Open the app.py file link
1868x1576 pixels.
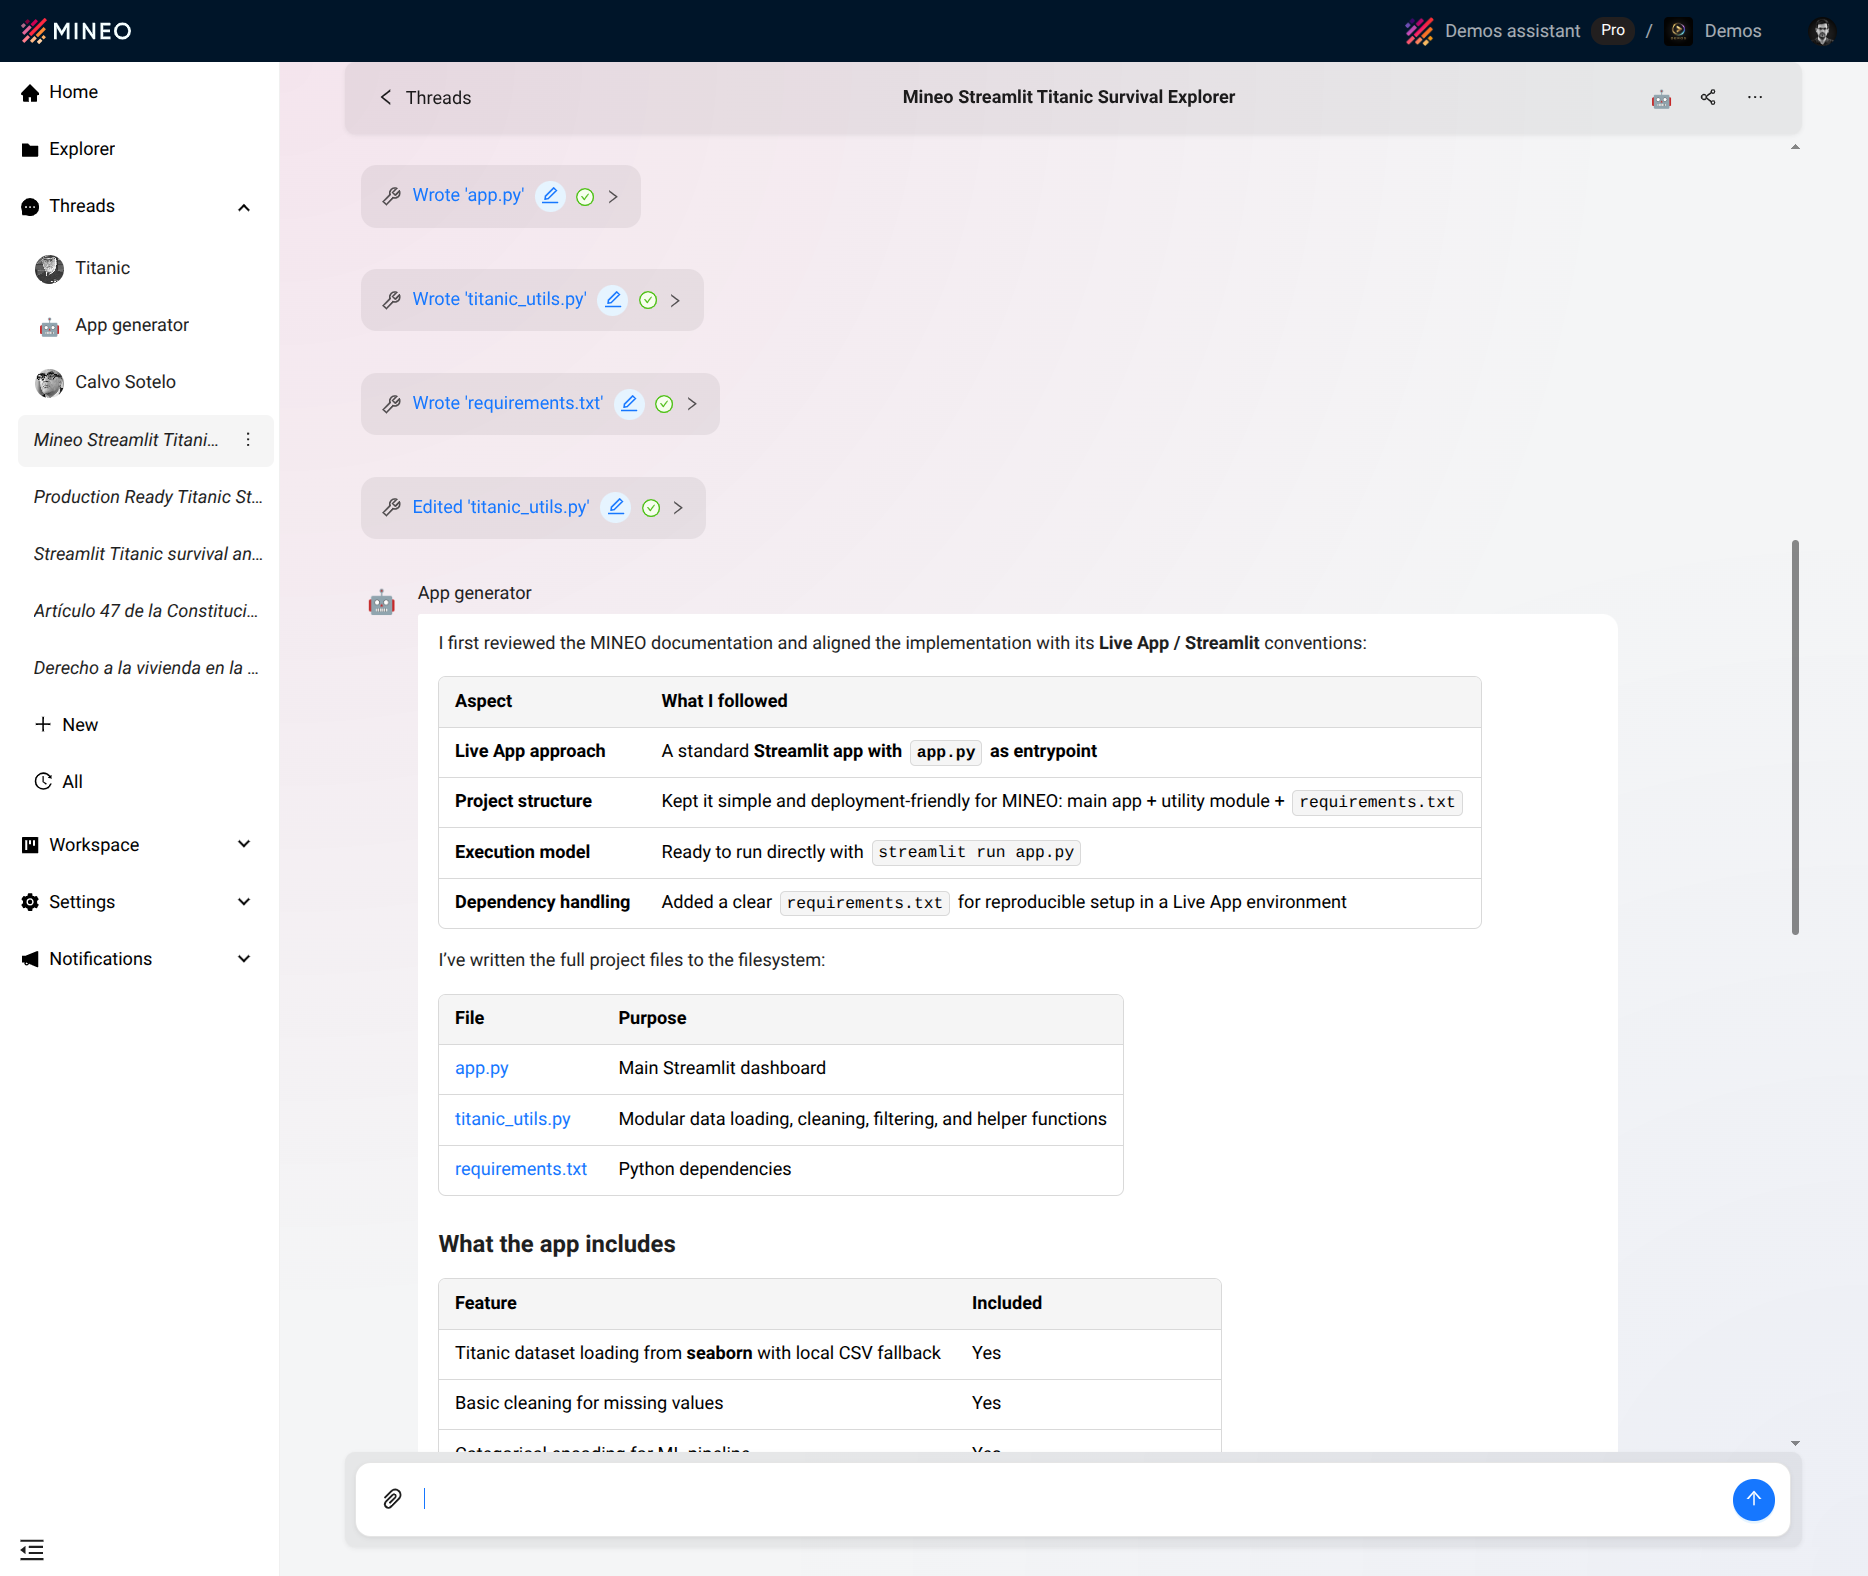pos(481,1068)
